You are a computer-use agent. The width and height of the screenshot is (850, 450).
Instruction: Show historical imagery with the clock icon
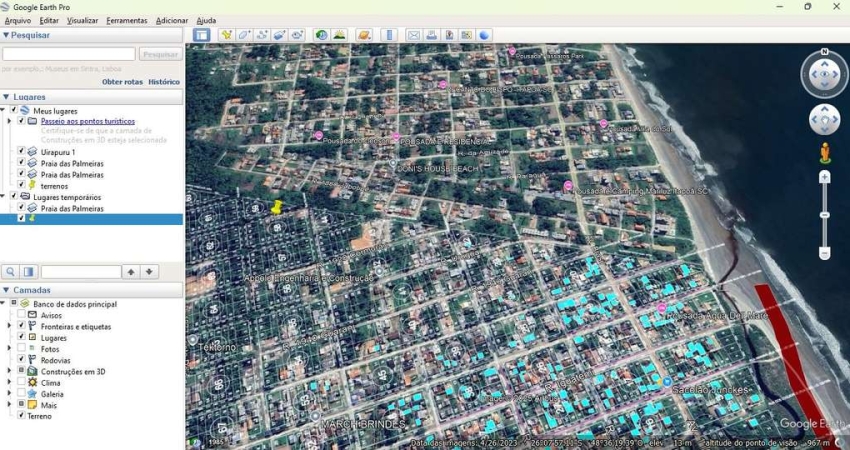pyautogui.click(x=322, y=35)
